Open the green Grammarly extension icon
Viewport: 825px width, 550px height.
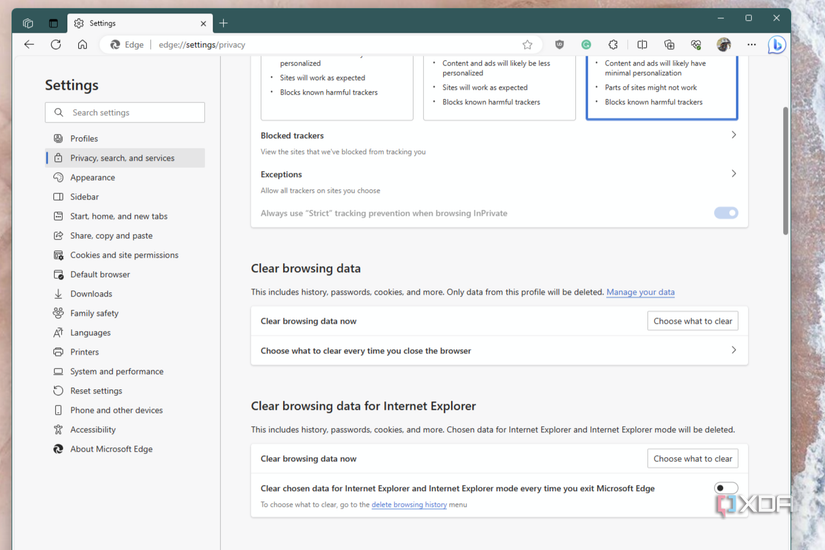(586, 45)
